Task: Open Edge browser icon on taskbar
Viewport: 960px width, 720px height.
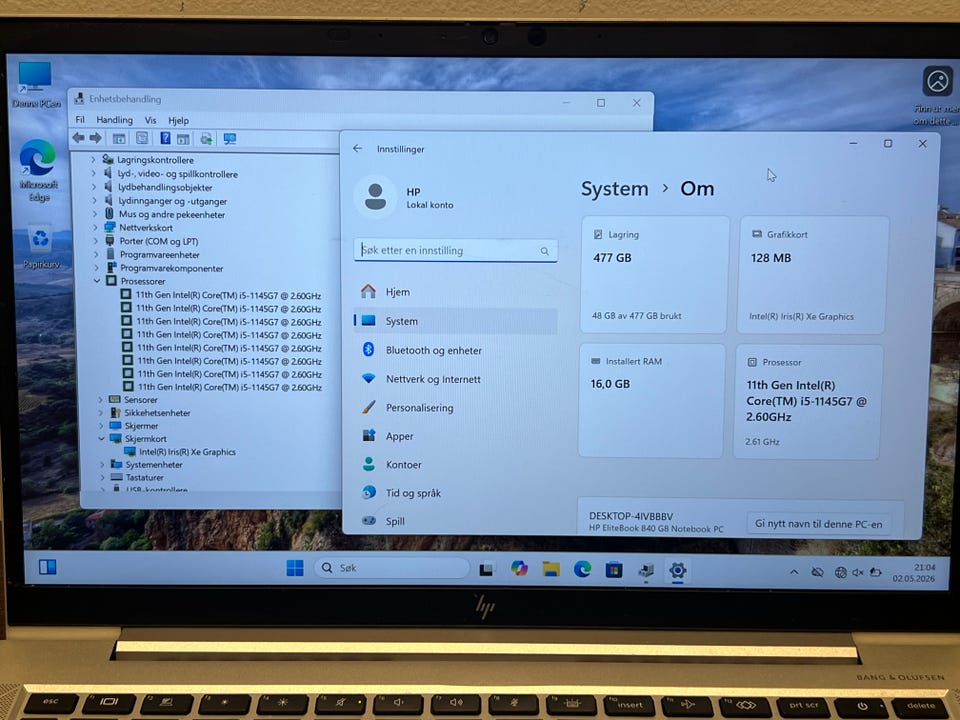Action: click(582, 569)
